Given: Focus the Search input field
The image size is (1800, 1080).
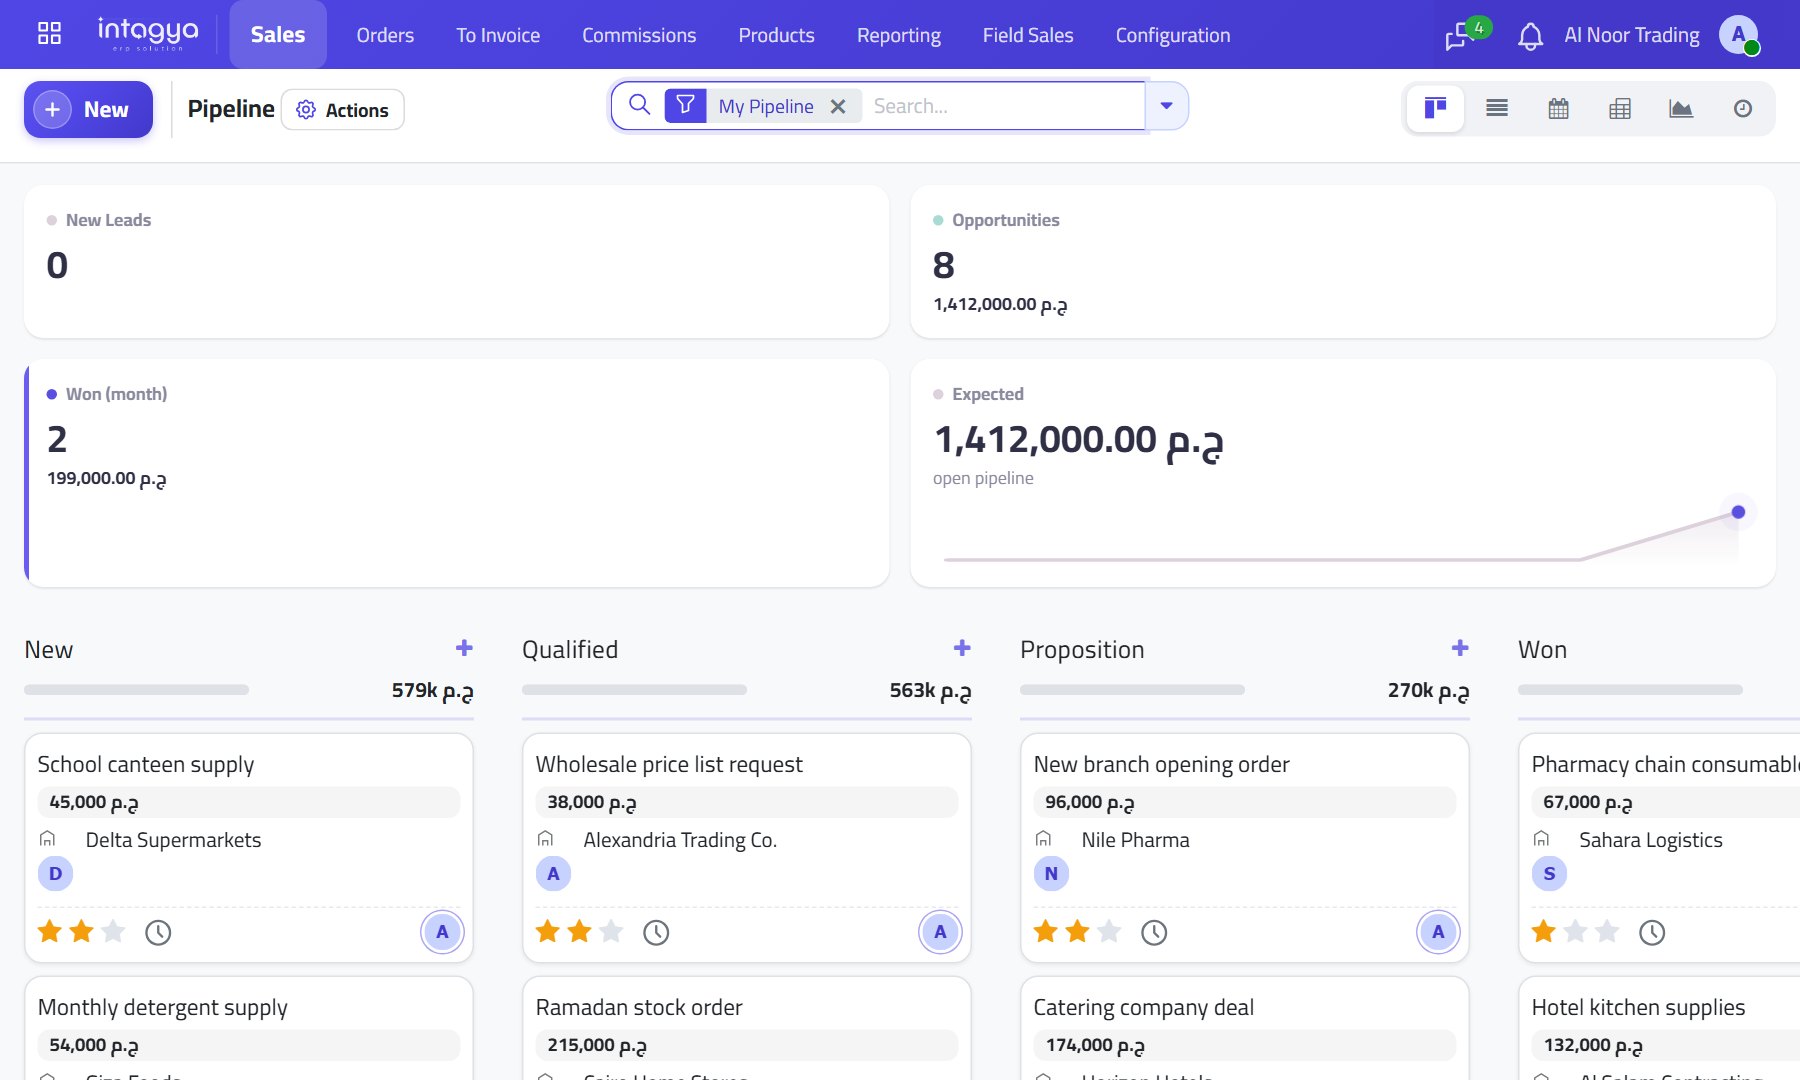Looking at the screenshot, I should pyautogui.click(x=1004, y=106).
